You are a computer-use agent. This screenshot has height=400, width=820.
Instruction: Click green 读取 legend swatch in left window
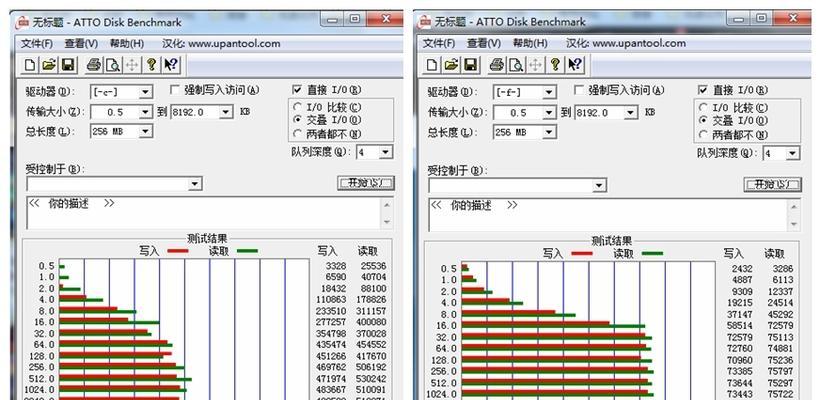[247, 251]
